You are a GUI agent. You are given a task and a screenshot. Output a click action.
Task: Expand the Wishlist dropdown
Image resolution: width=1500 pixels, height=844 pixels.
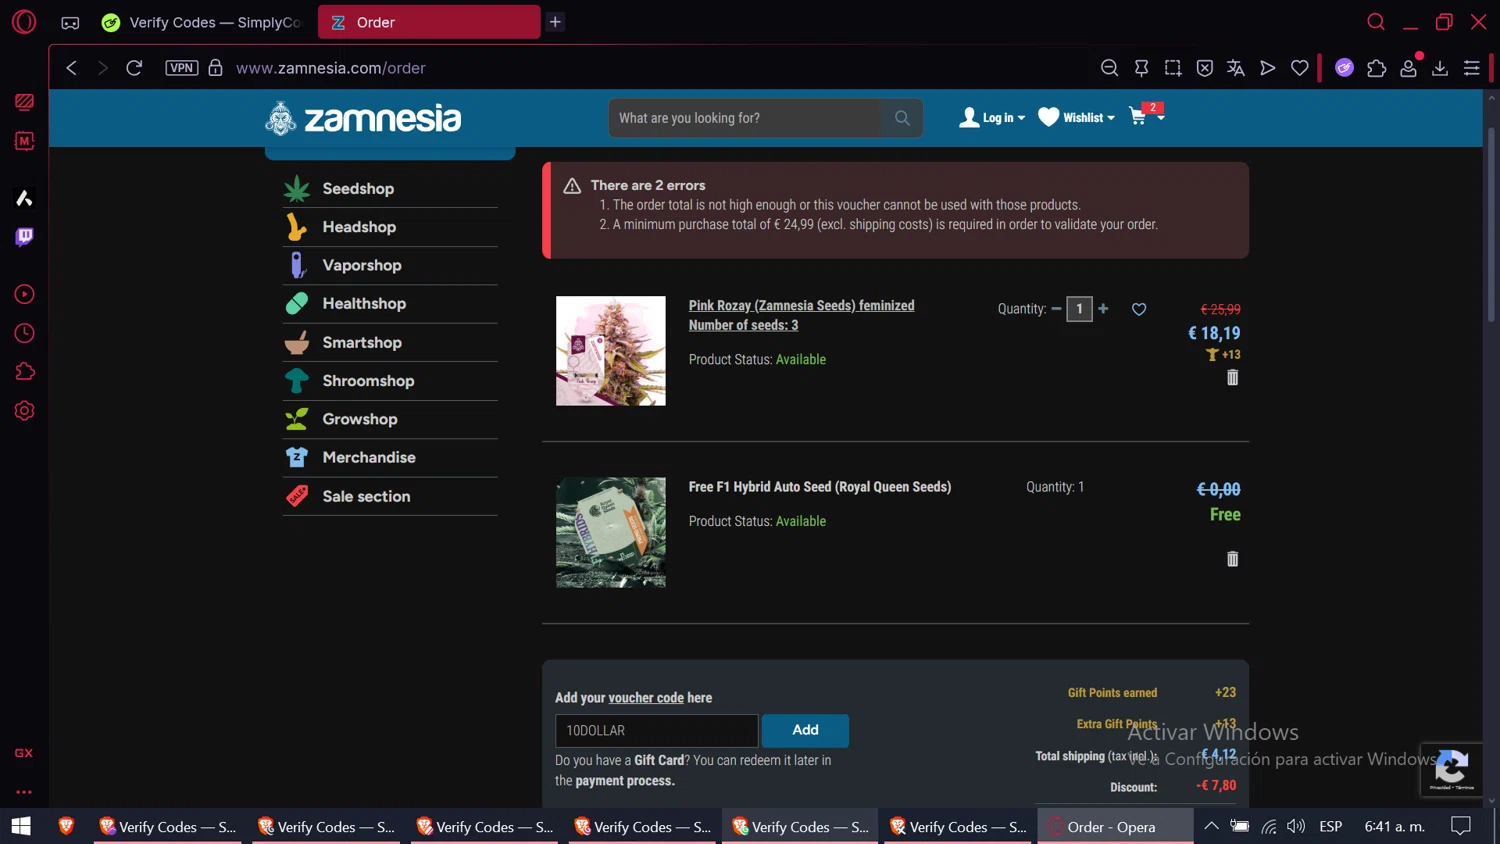1076,118
